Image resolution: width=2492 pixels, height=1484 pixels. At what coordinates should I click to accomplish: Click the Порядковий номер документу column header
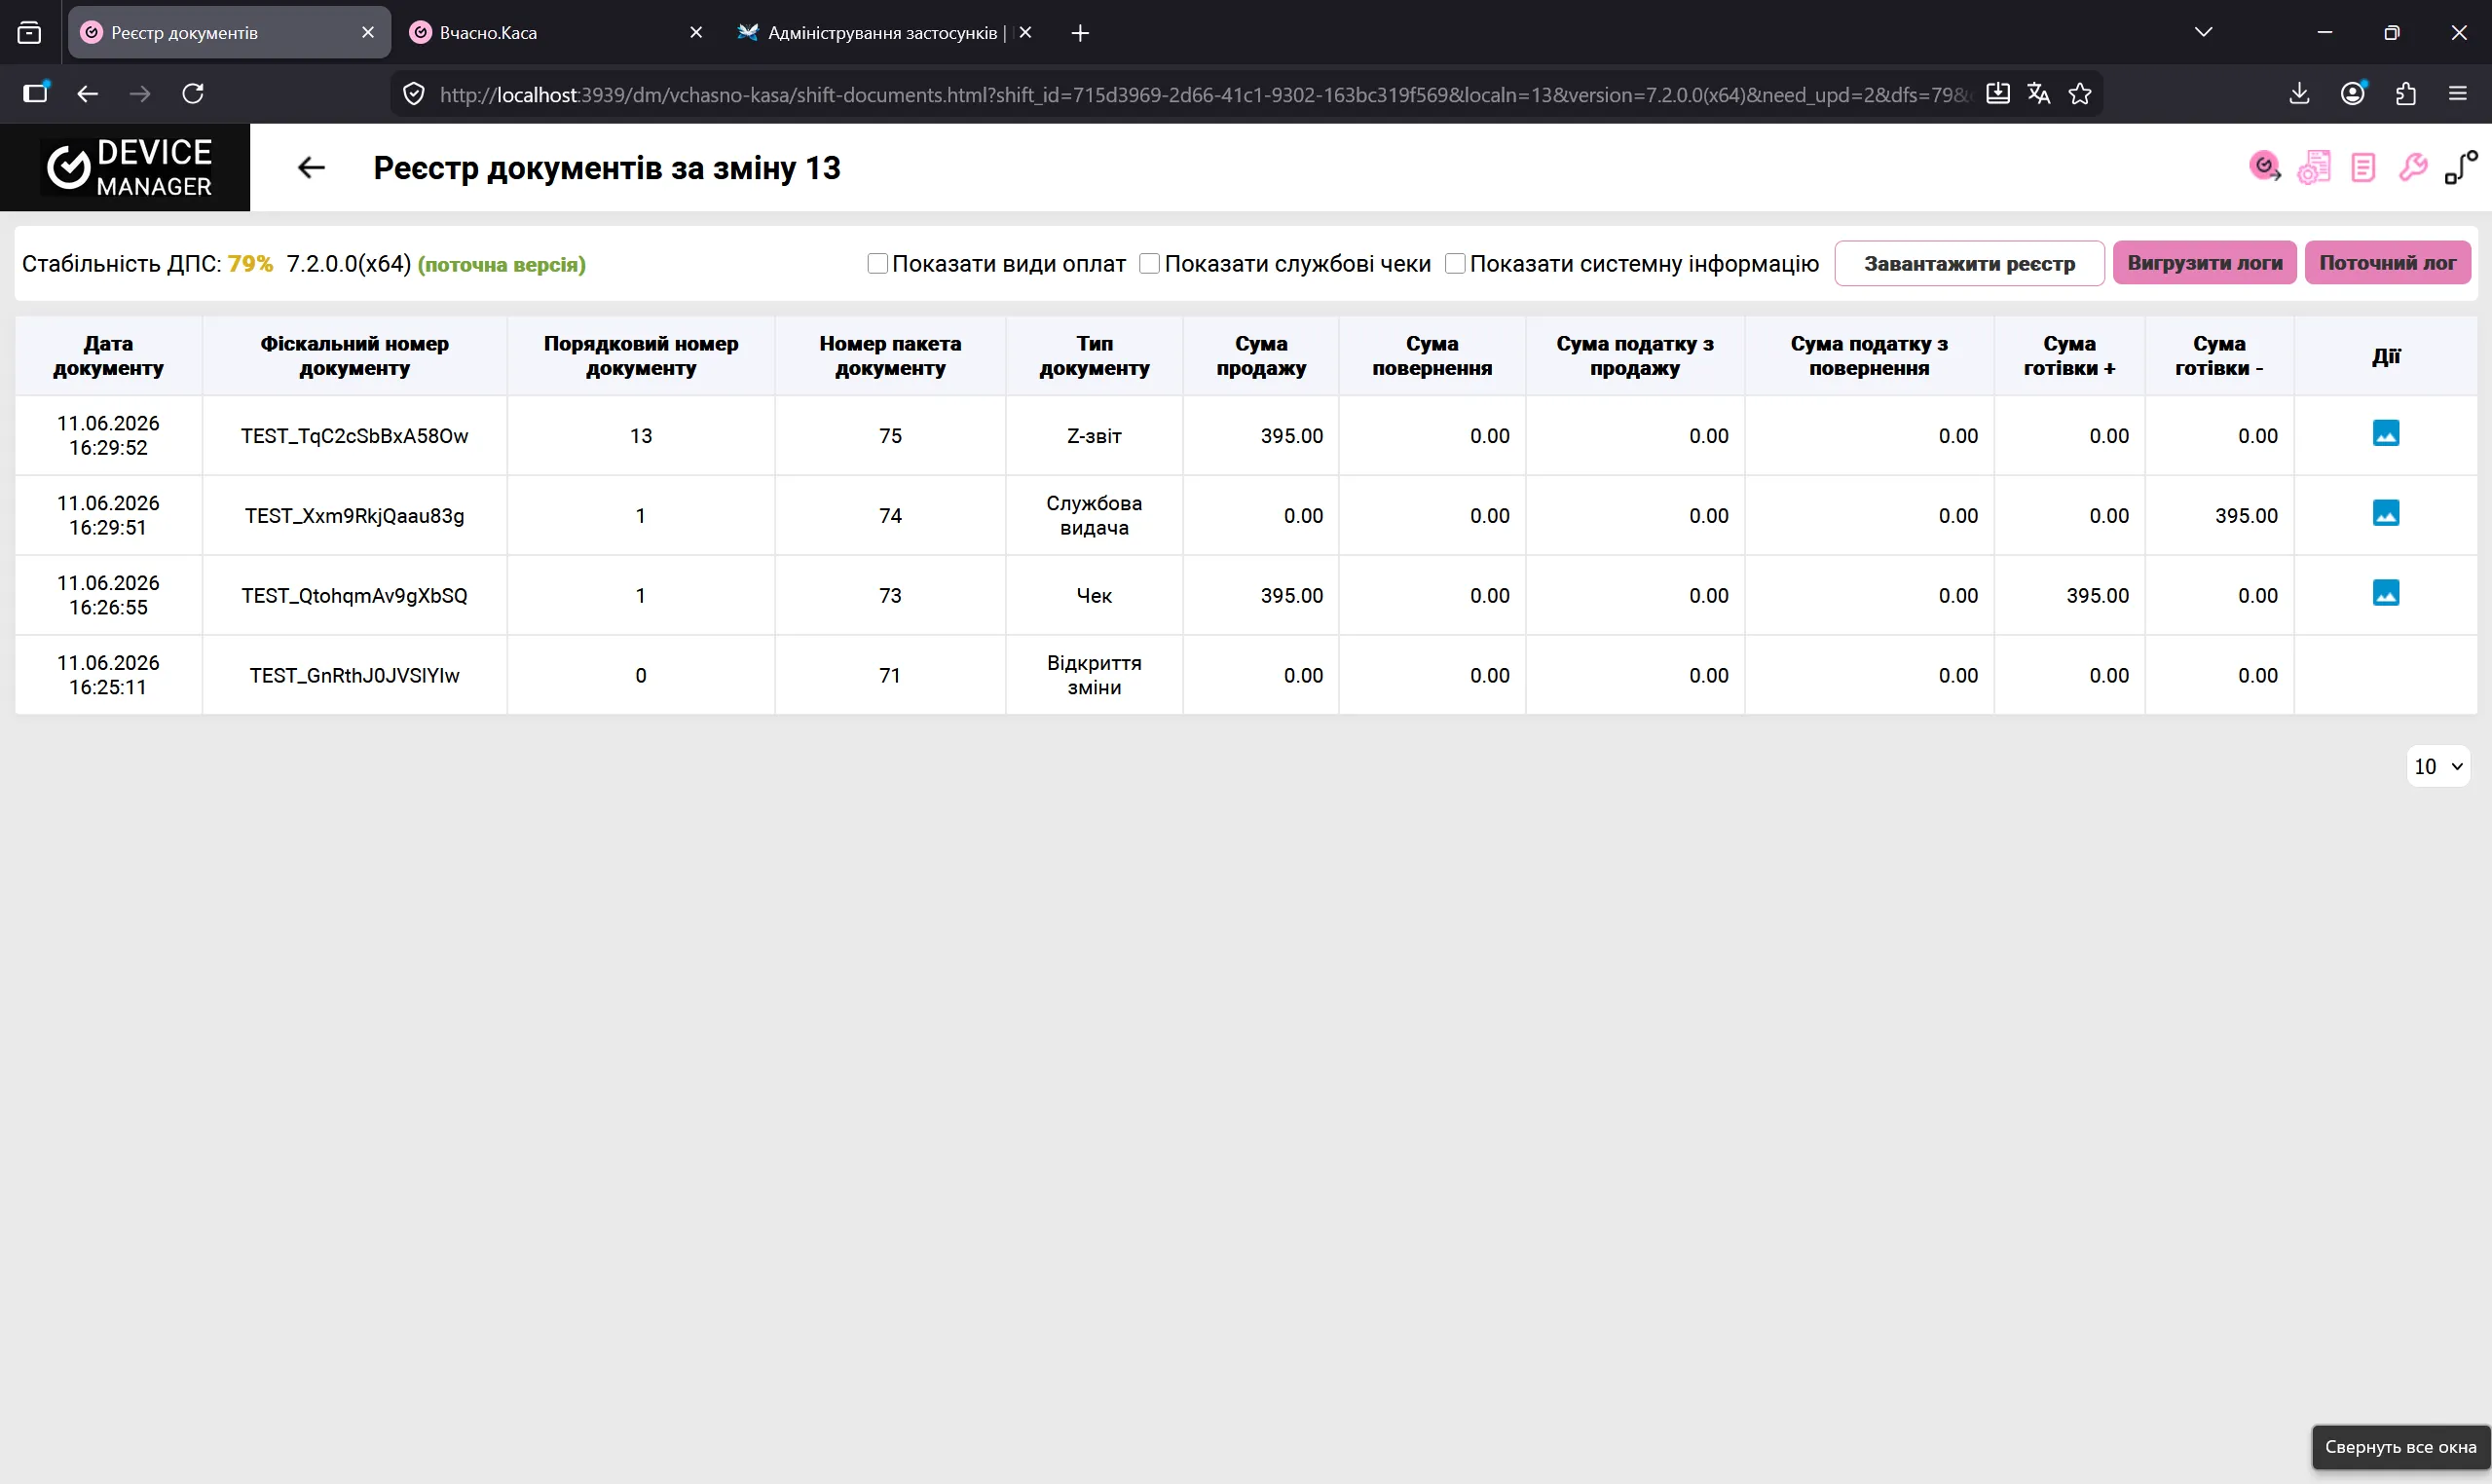tap(641, 356)
